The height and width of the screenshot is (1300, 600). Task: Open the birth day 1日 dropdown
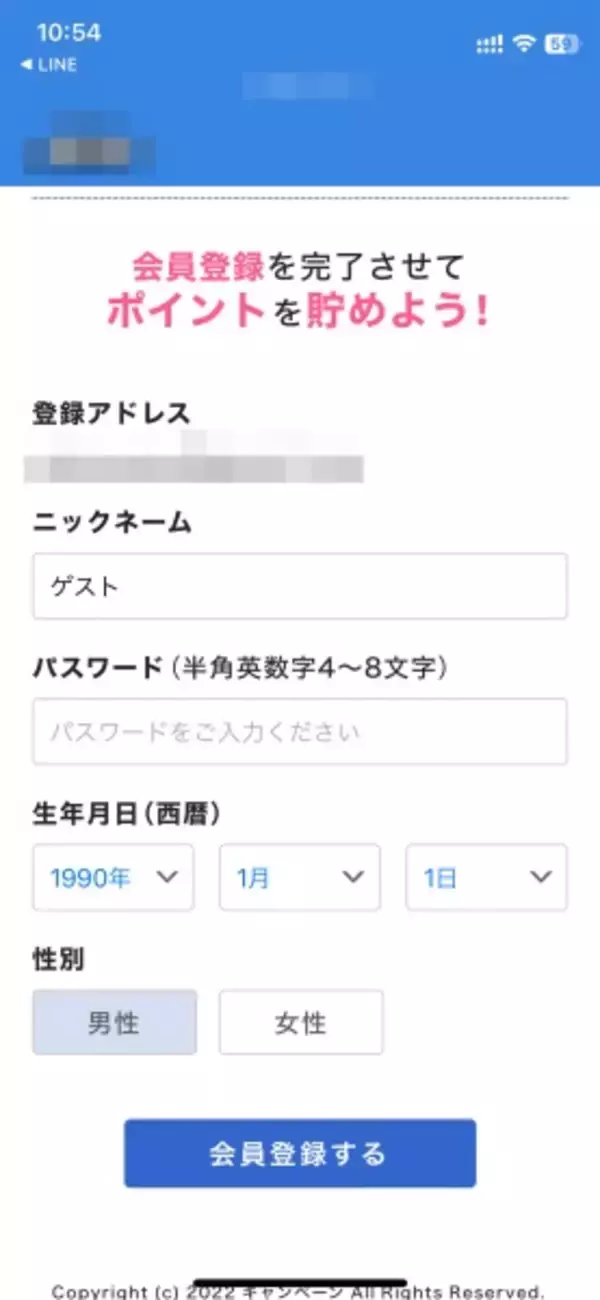click(x=486, y=877)
